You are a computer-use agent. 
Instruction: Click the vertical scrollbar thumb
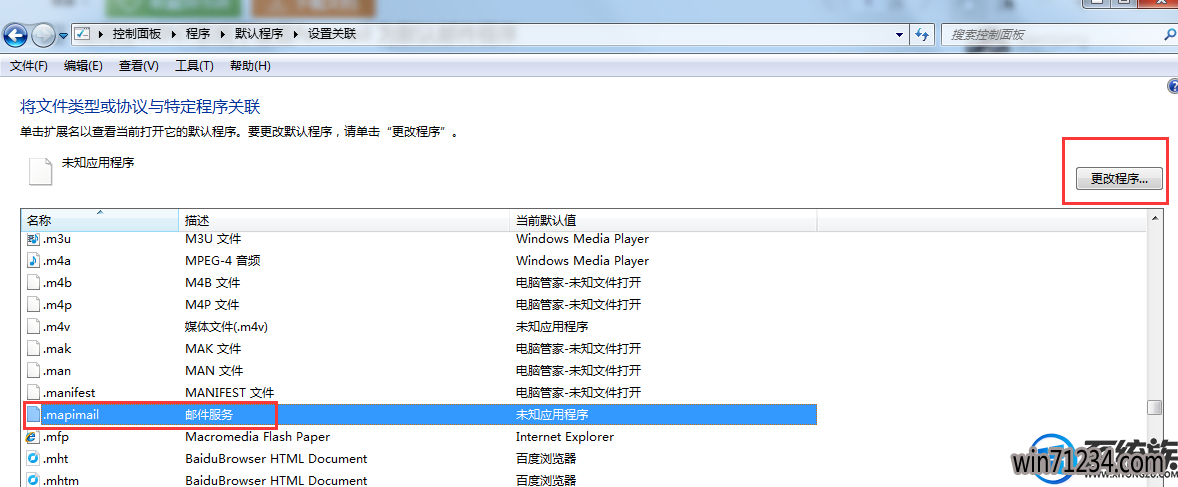tap(1155, 407)
